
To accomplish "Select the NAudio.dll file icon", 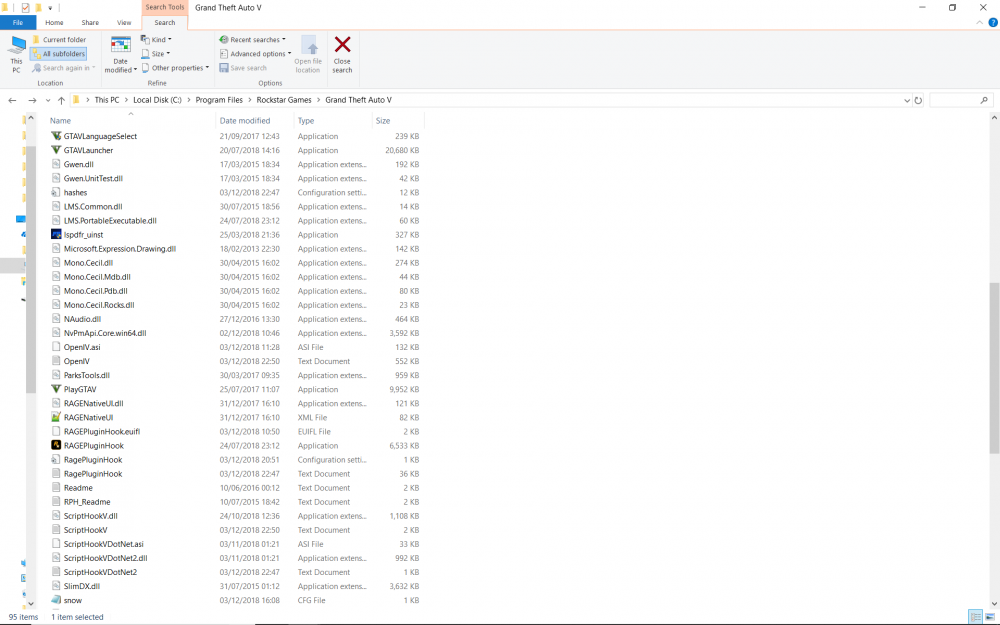I will click(56, 319).
